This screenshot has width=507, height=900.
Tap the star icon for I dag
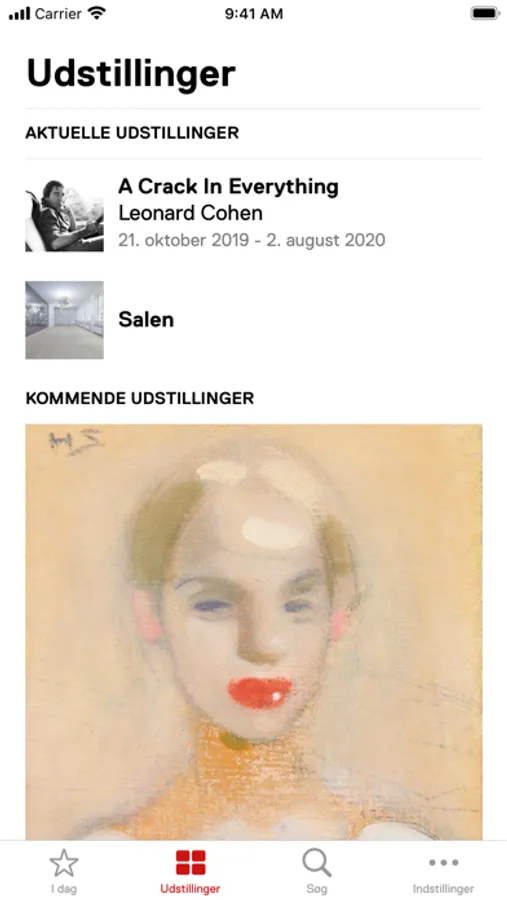[x=64, y=863]
